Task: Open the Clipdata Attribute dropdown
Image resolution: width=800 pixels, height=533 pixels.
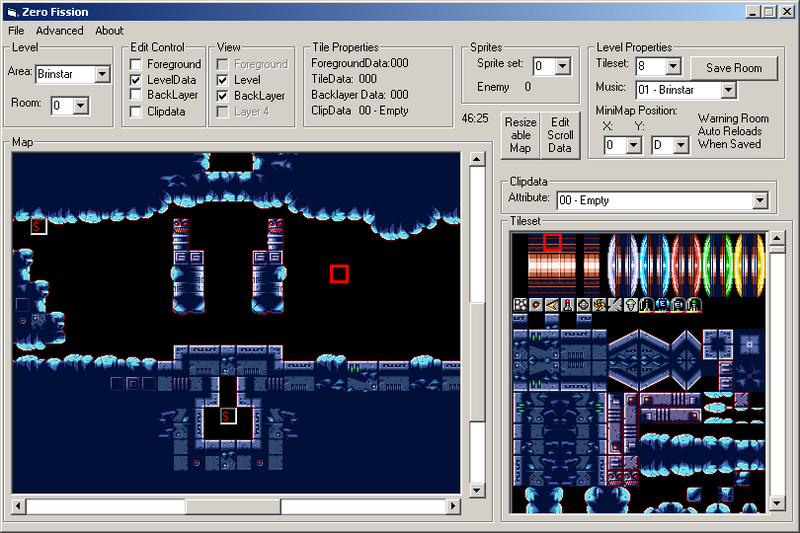Action: [x=760, y=200]
